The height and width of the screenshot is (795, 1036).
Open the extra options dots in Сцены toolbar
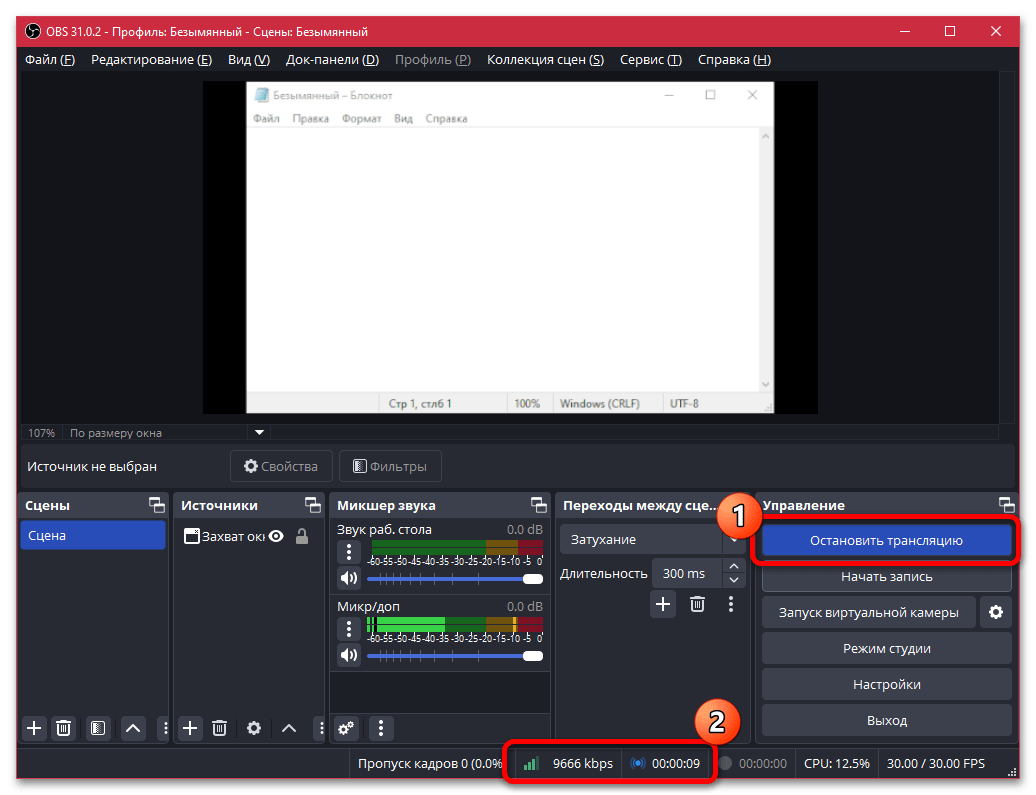pos(165,728)
